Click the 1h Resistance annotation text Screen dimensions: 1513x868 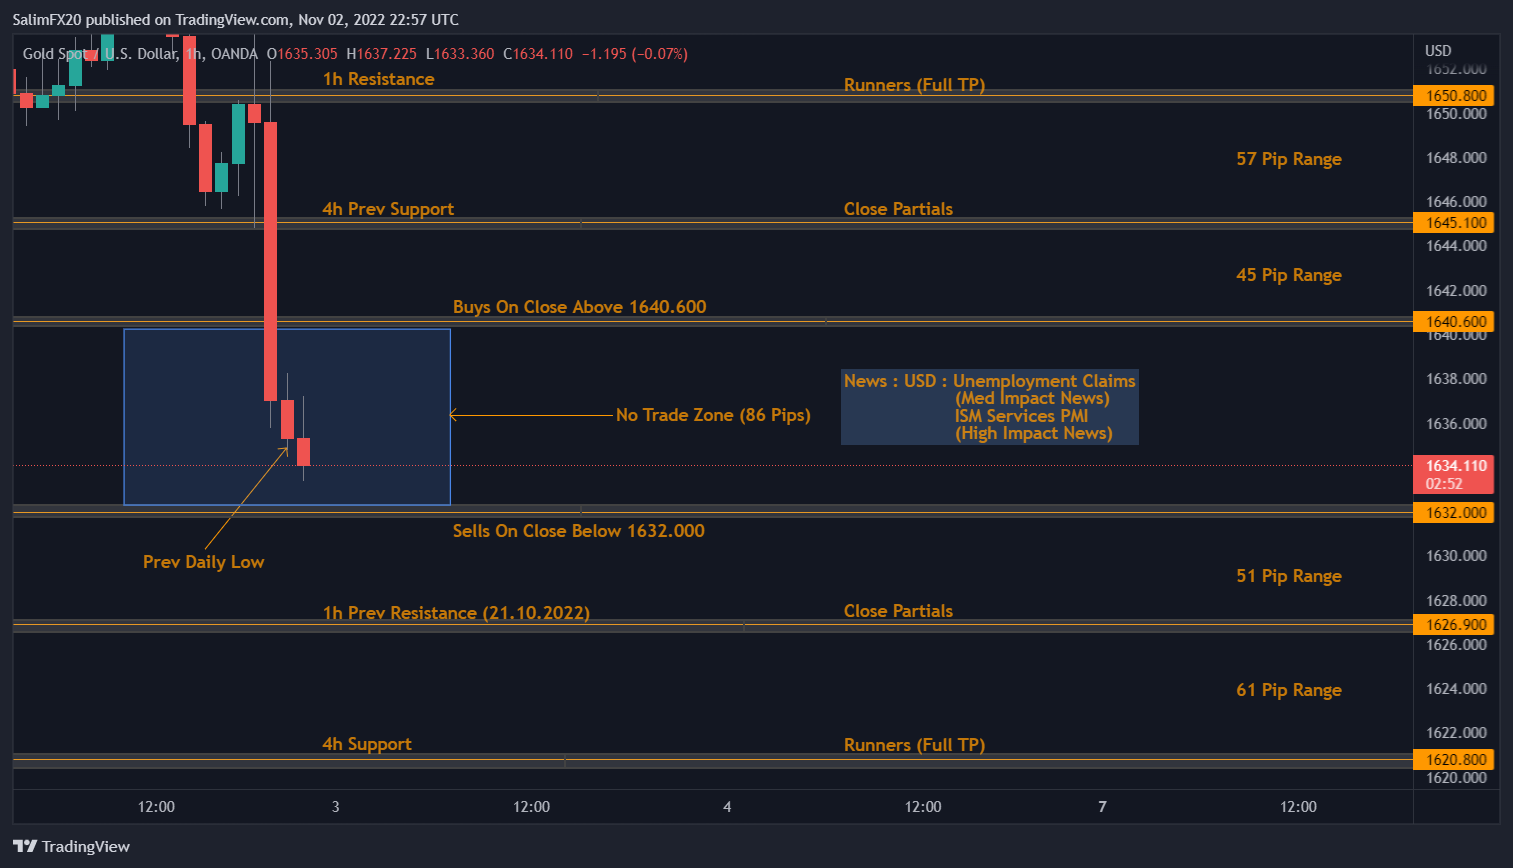click(378, 78)
